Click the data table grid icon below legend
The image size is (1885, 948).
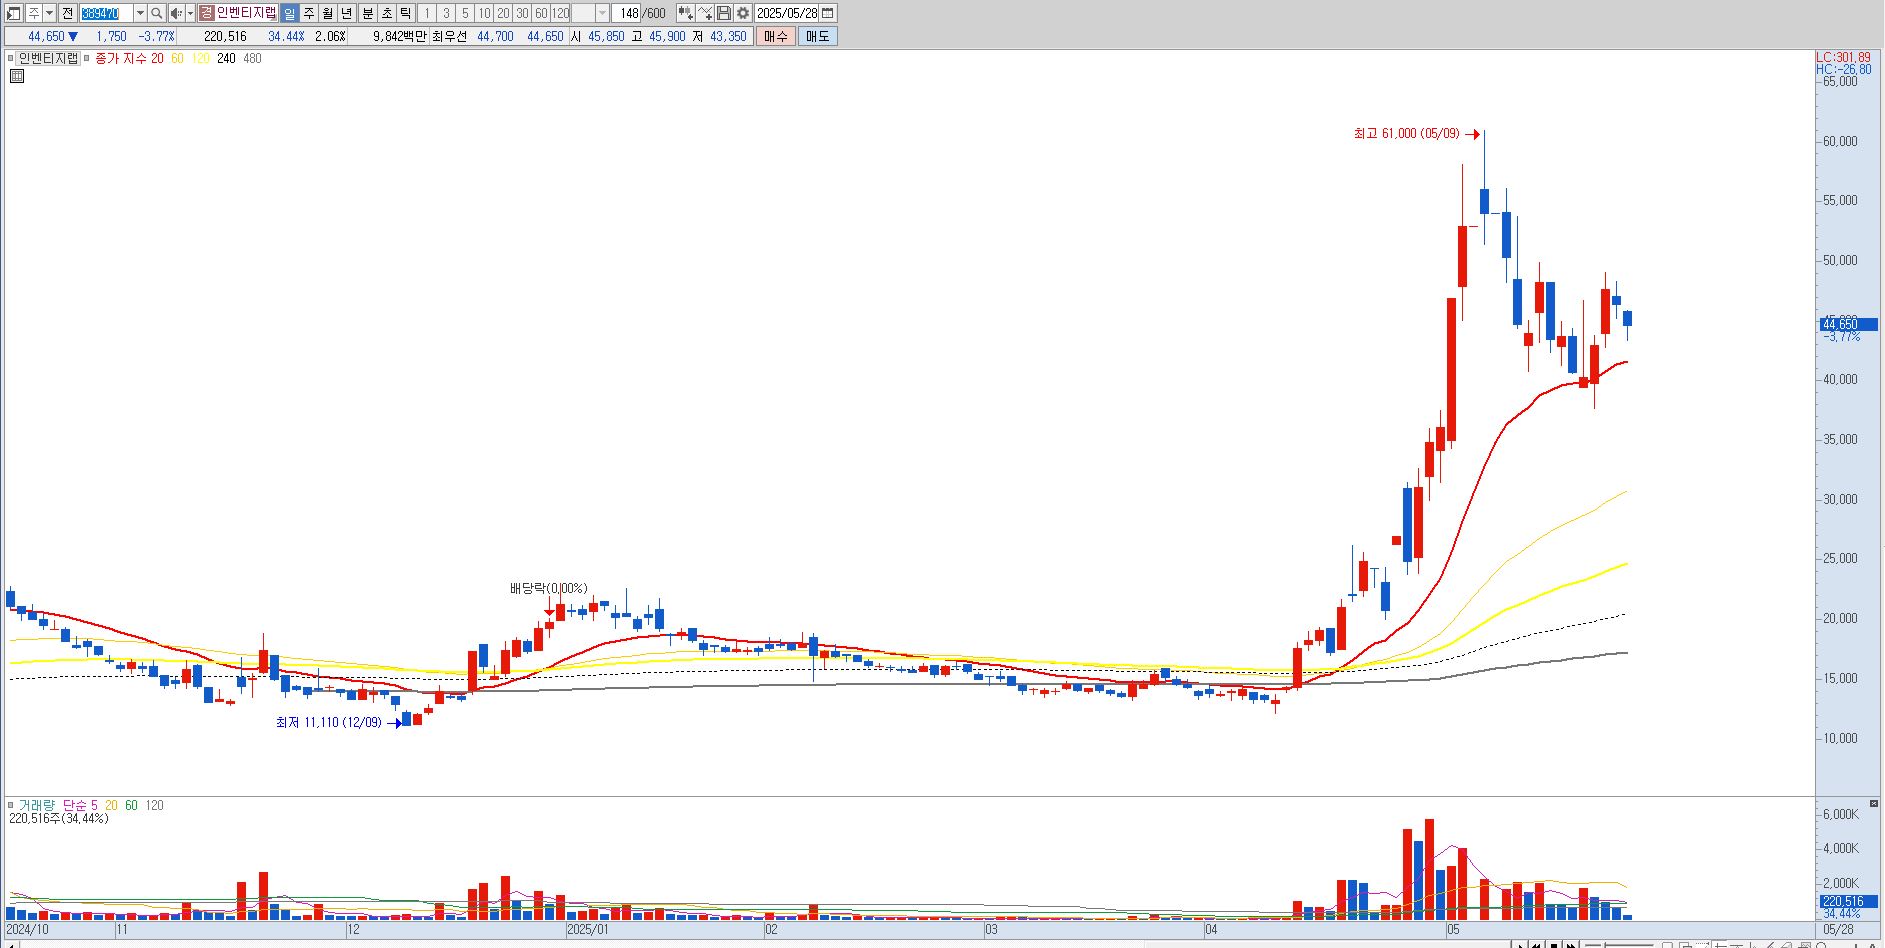click(16, 75)
